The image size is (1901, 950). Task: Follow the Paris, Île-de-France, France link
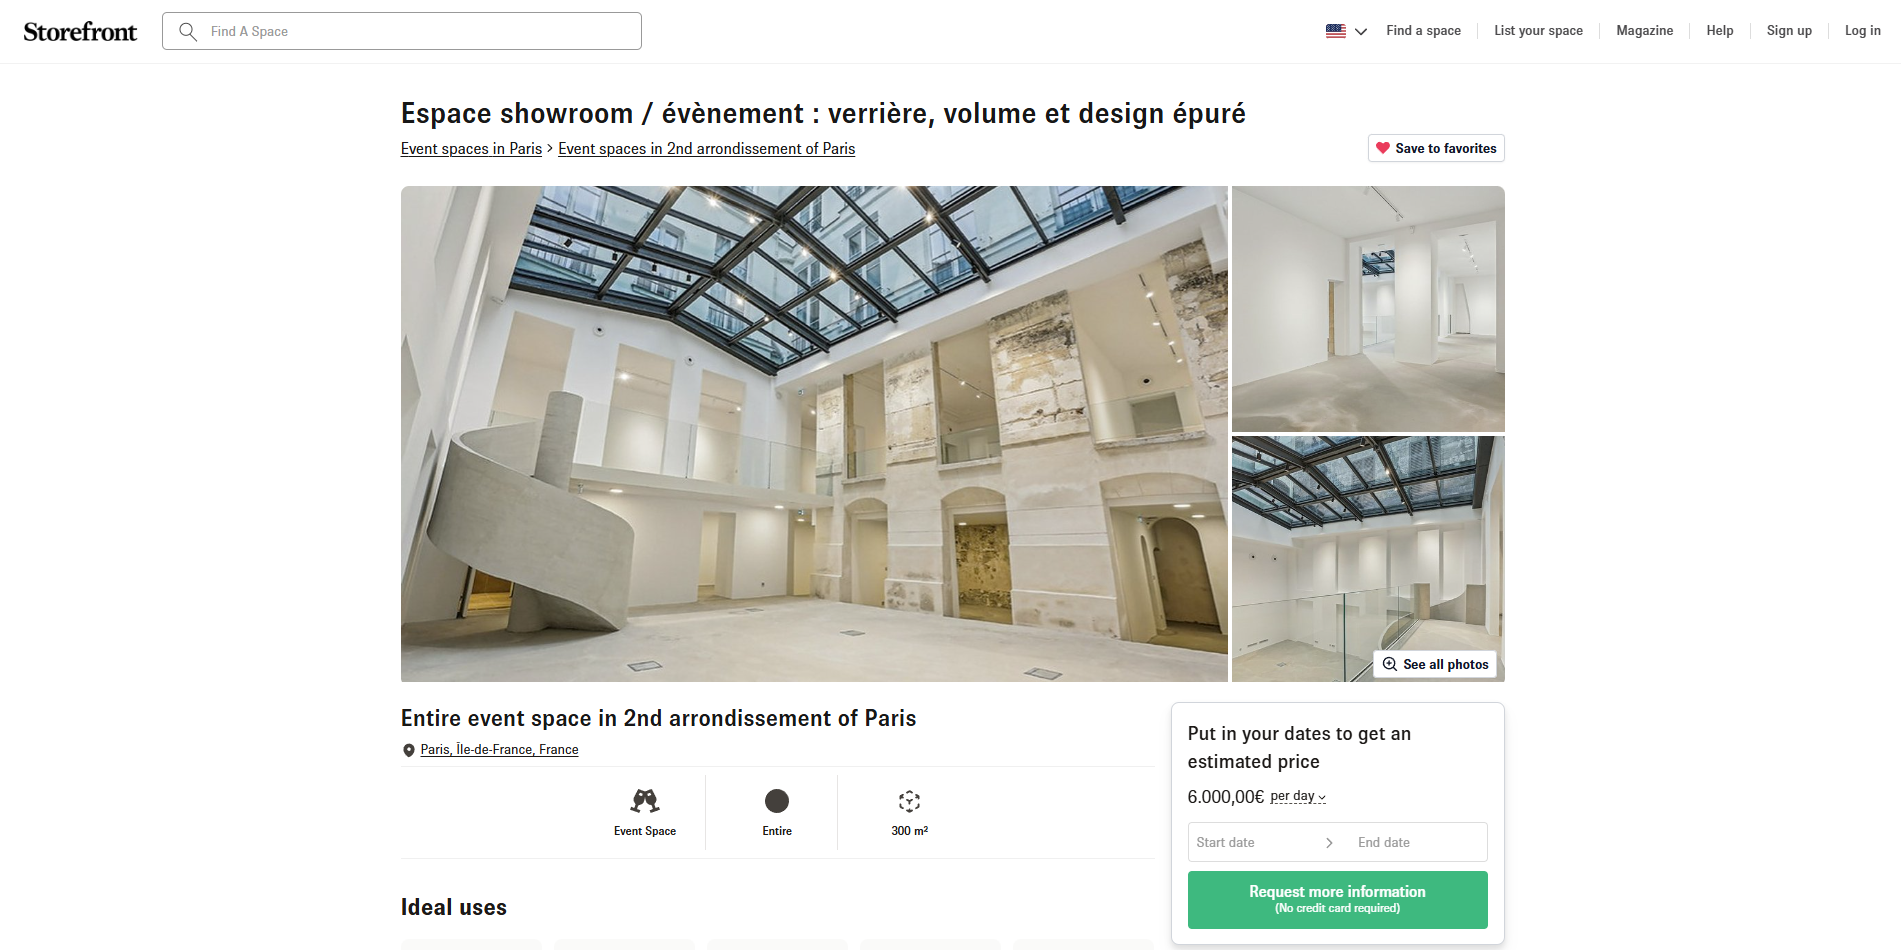click(x=499, y=750)
